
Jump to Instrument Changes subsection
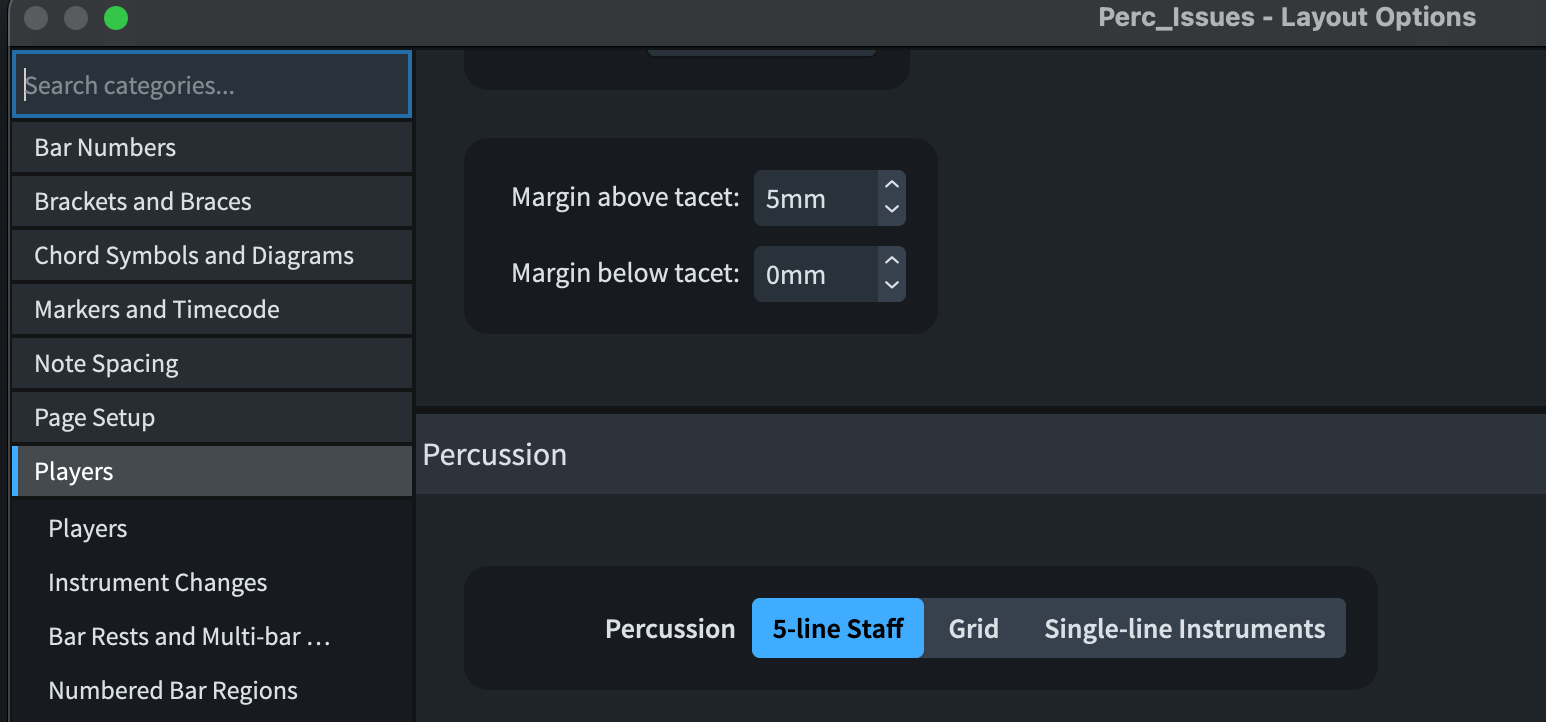point(157,582)
